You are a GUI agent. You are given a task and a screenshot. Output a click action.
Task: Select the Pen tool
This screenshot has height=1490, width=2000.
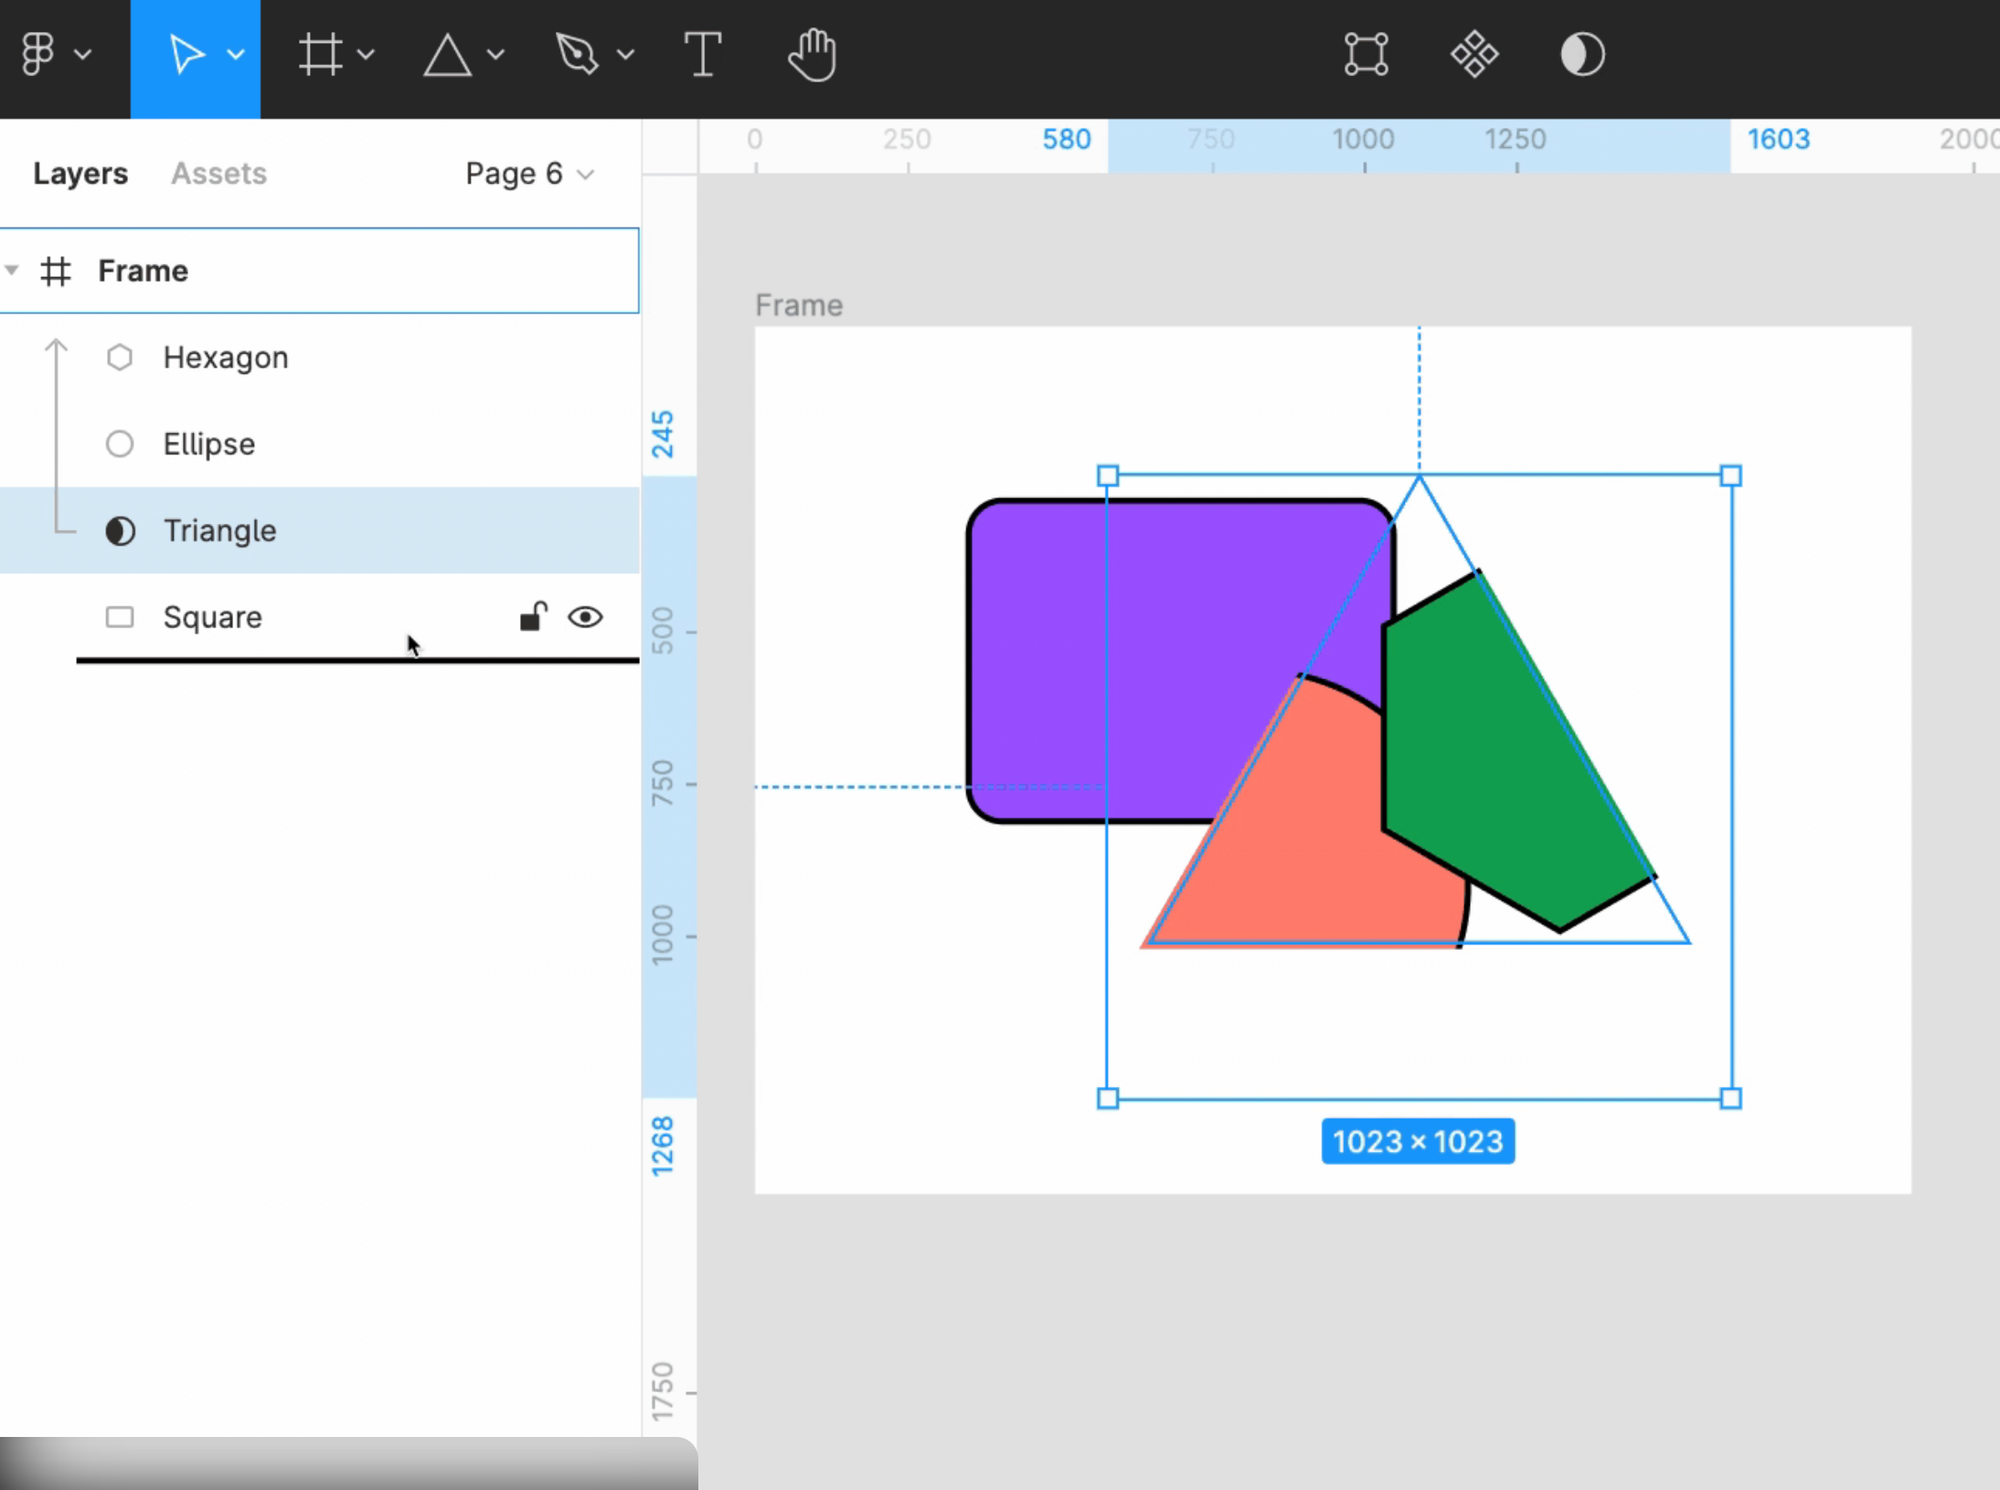tap(577, 54)
